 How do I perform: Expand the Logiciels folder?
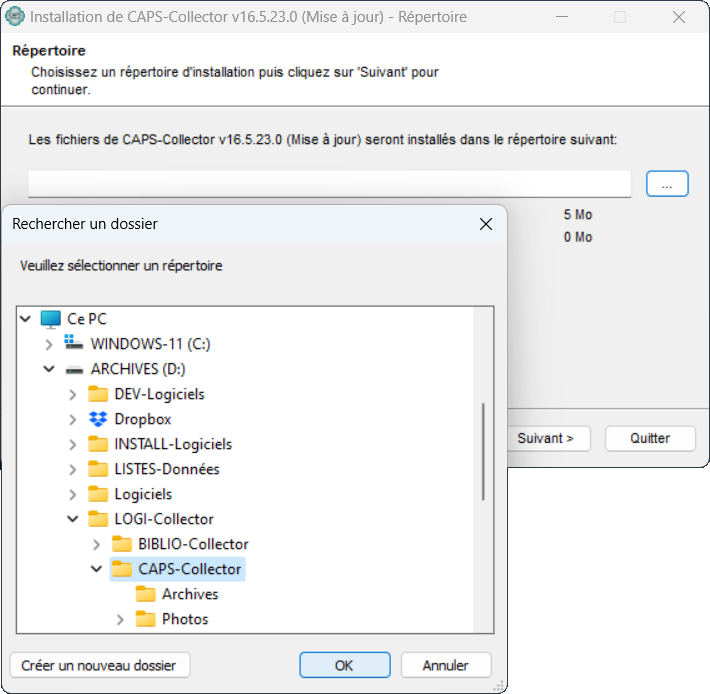(x=72, y=494)
